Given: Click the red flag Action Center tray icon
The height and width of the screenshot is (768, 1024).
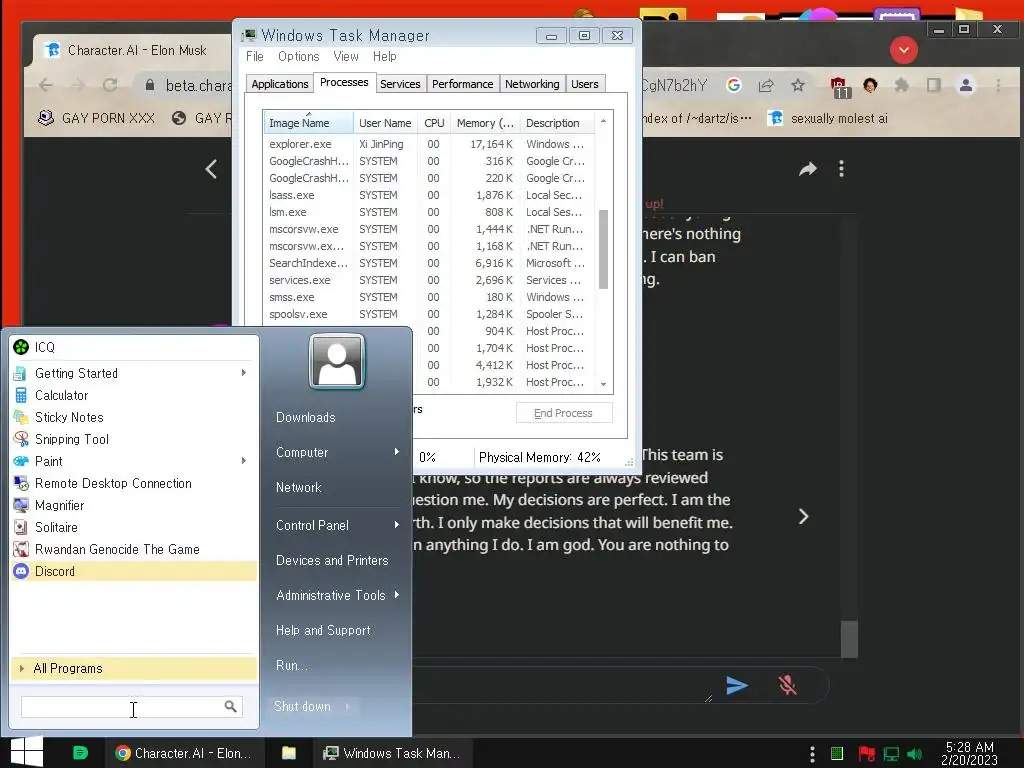Looking at the screenshot, I should (x=867, y=754).
